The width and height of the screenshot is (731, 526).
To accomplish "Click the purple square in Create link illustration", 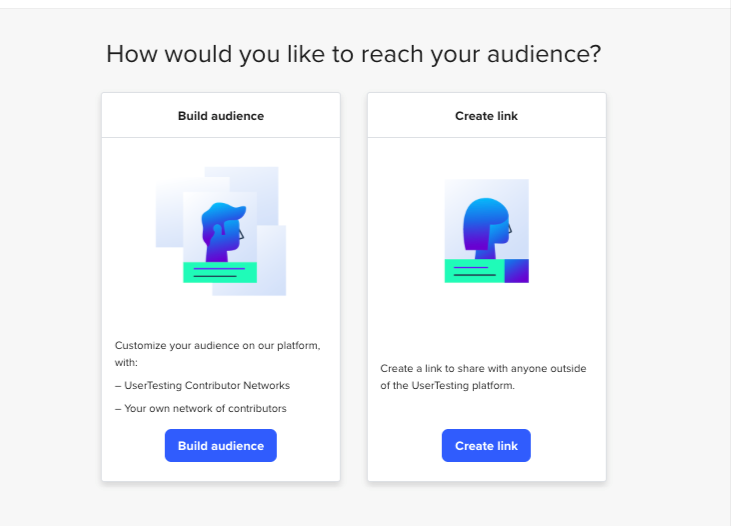I will (516, 270).
